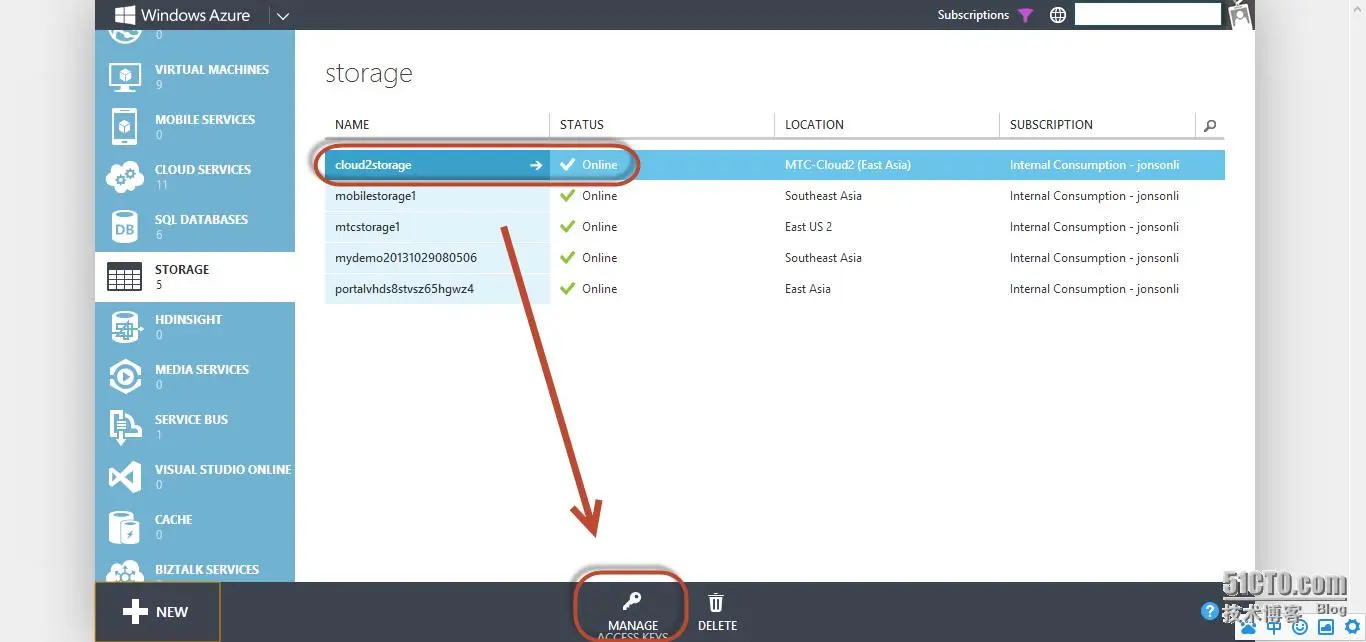Viewport: 1366px width, 642px height.
Task: Click East US 2 location cell
Action: [808, 227]
